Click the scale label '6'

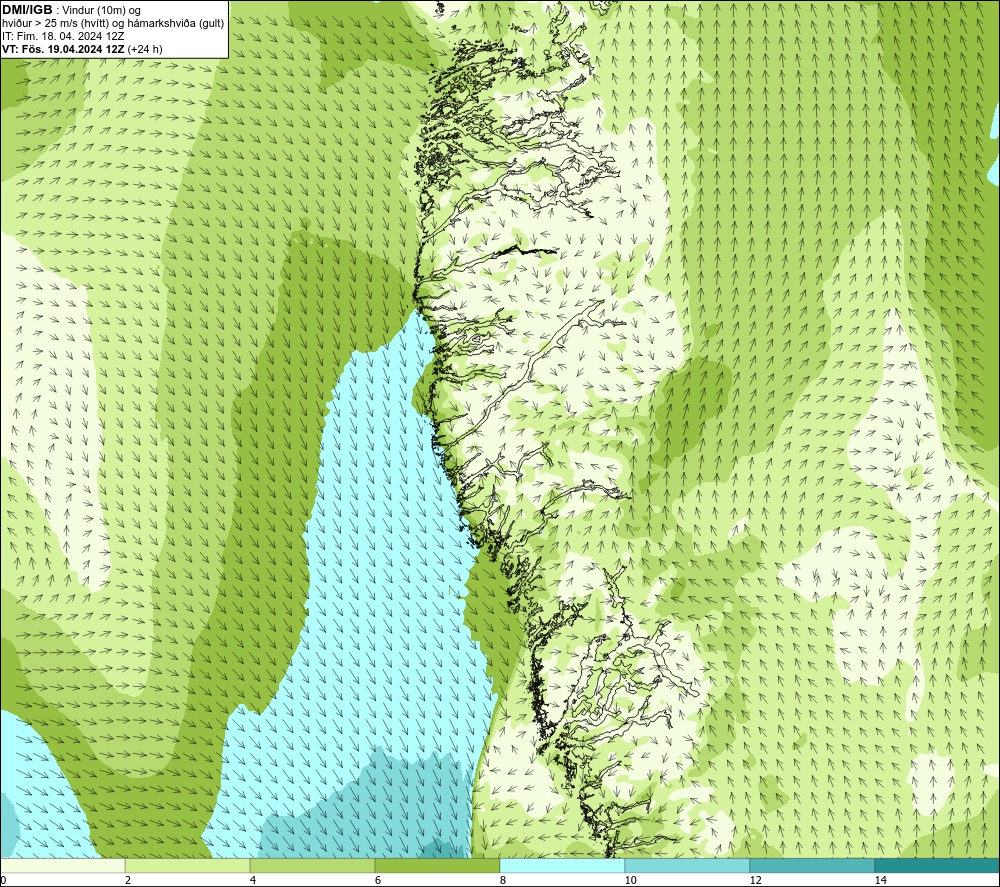click(378, 880)
